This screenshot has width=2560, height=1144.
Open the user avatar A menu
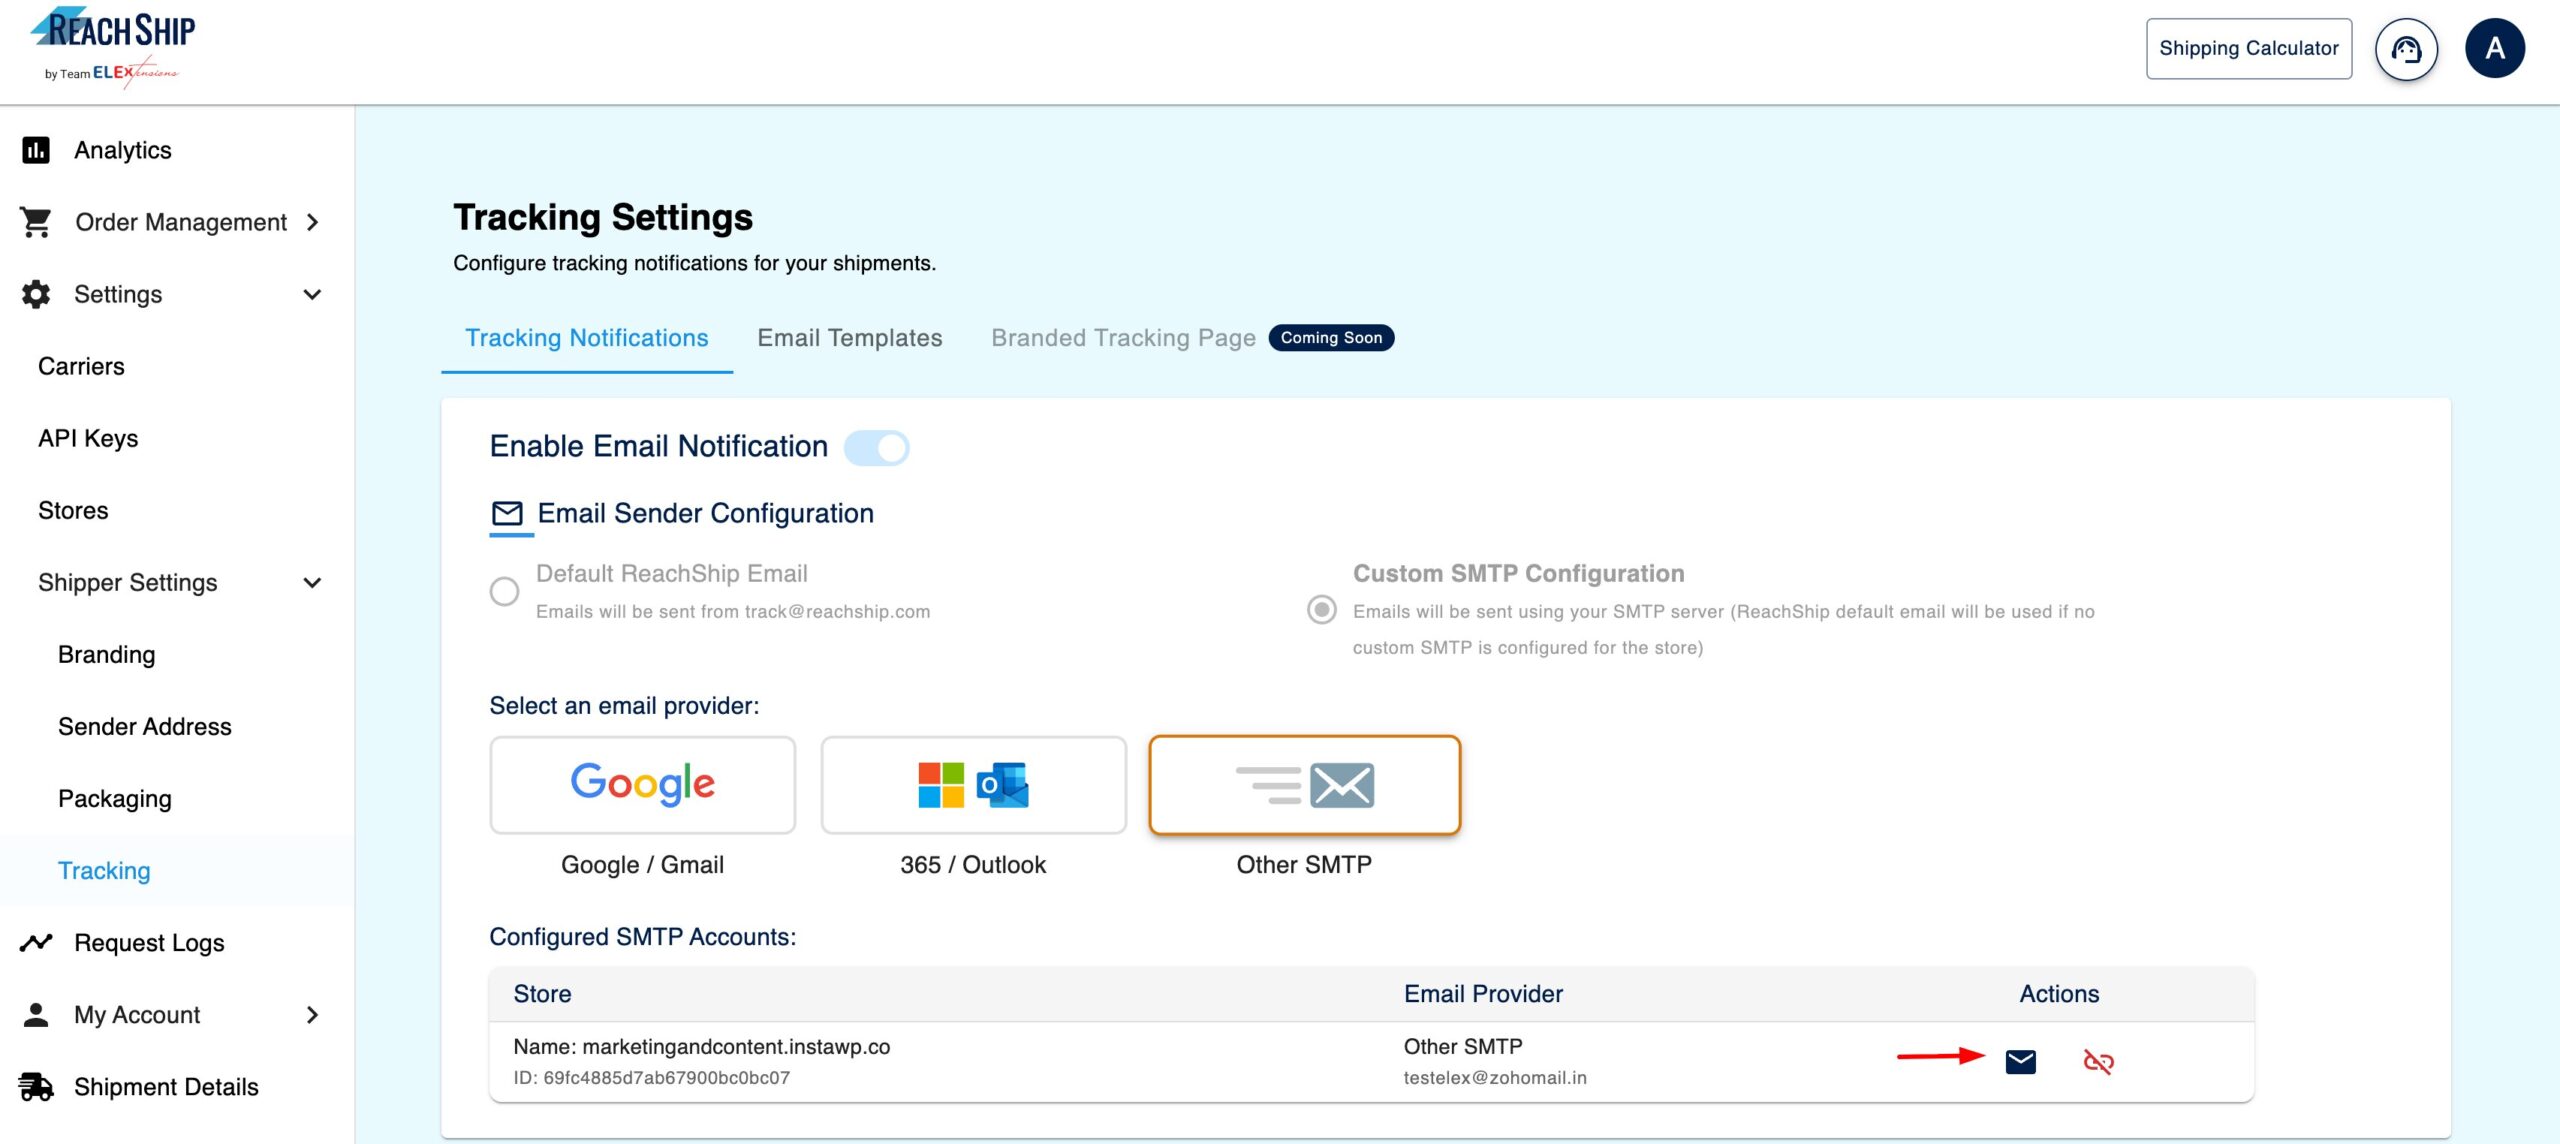2495,48
